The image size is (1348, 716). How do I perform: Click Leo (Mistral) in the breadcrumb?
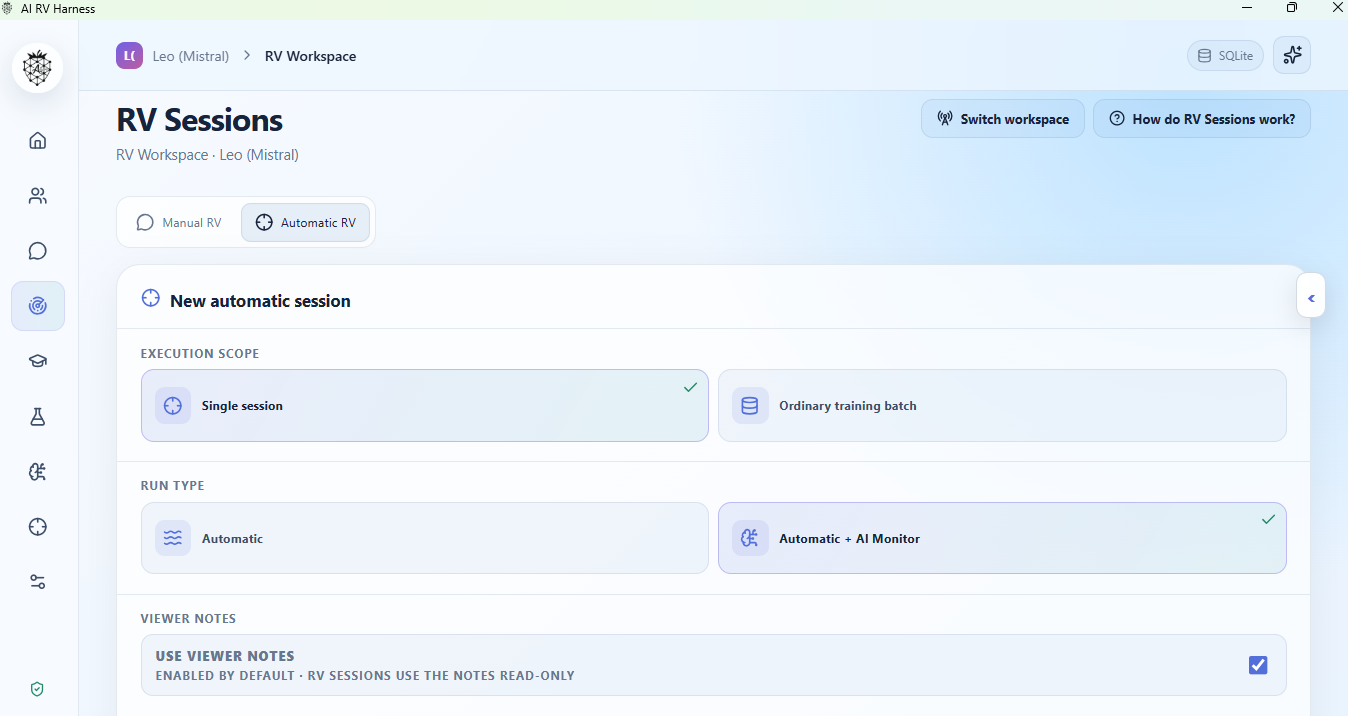[191, 56]
